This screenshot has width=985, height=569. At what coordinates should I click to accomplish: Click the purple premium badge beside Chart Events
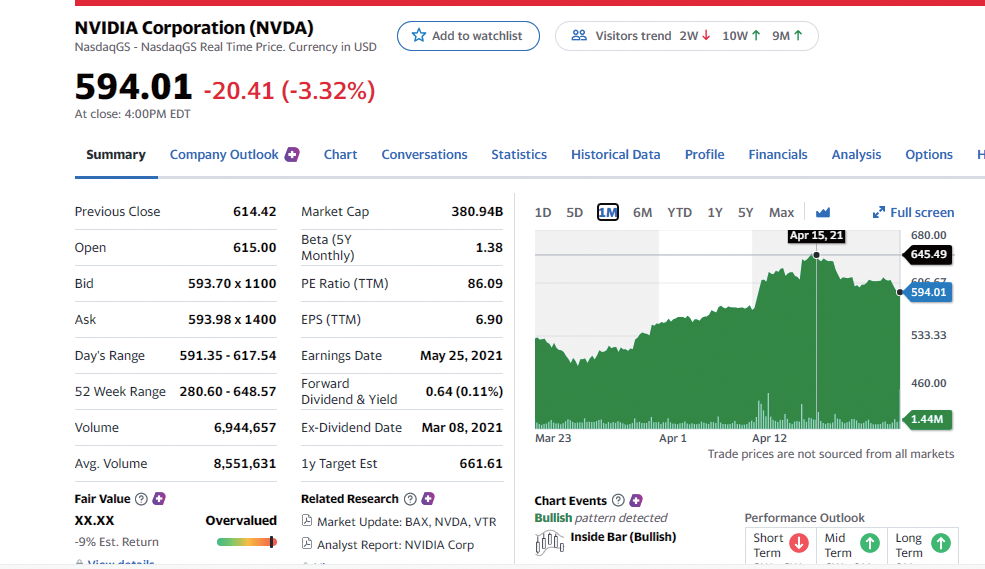click(x=636, y=501)
